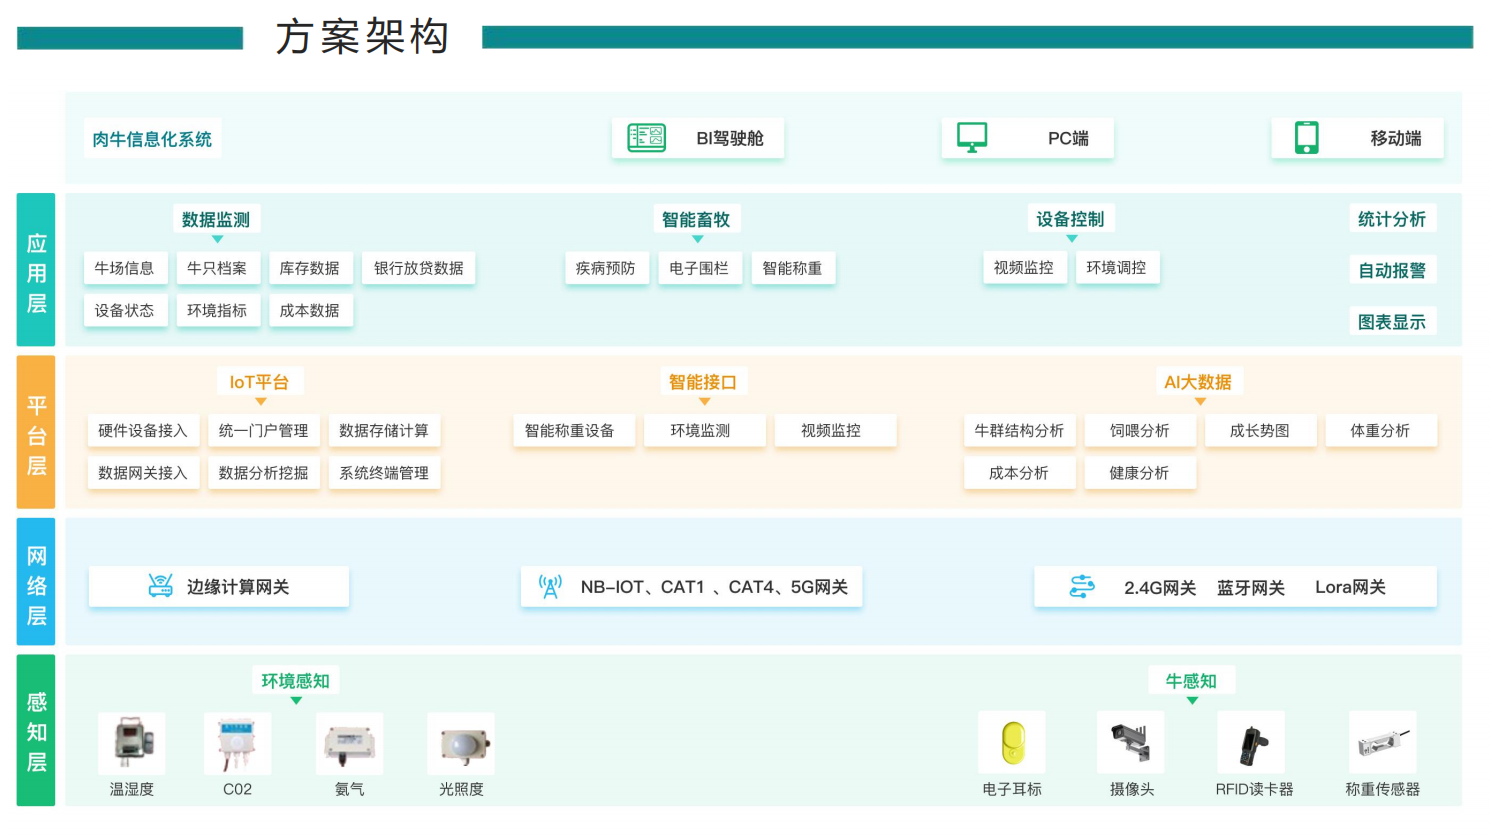Switch to the 网络层 side tab
This screenshot has width=1493, height=838.
[x=36, y=583]
